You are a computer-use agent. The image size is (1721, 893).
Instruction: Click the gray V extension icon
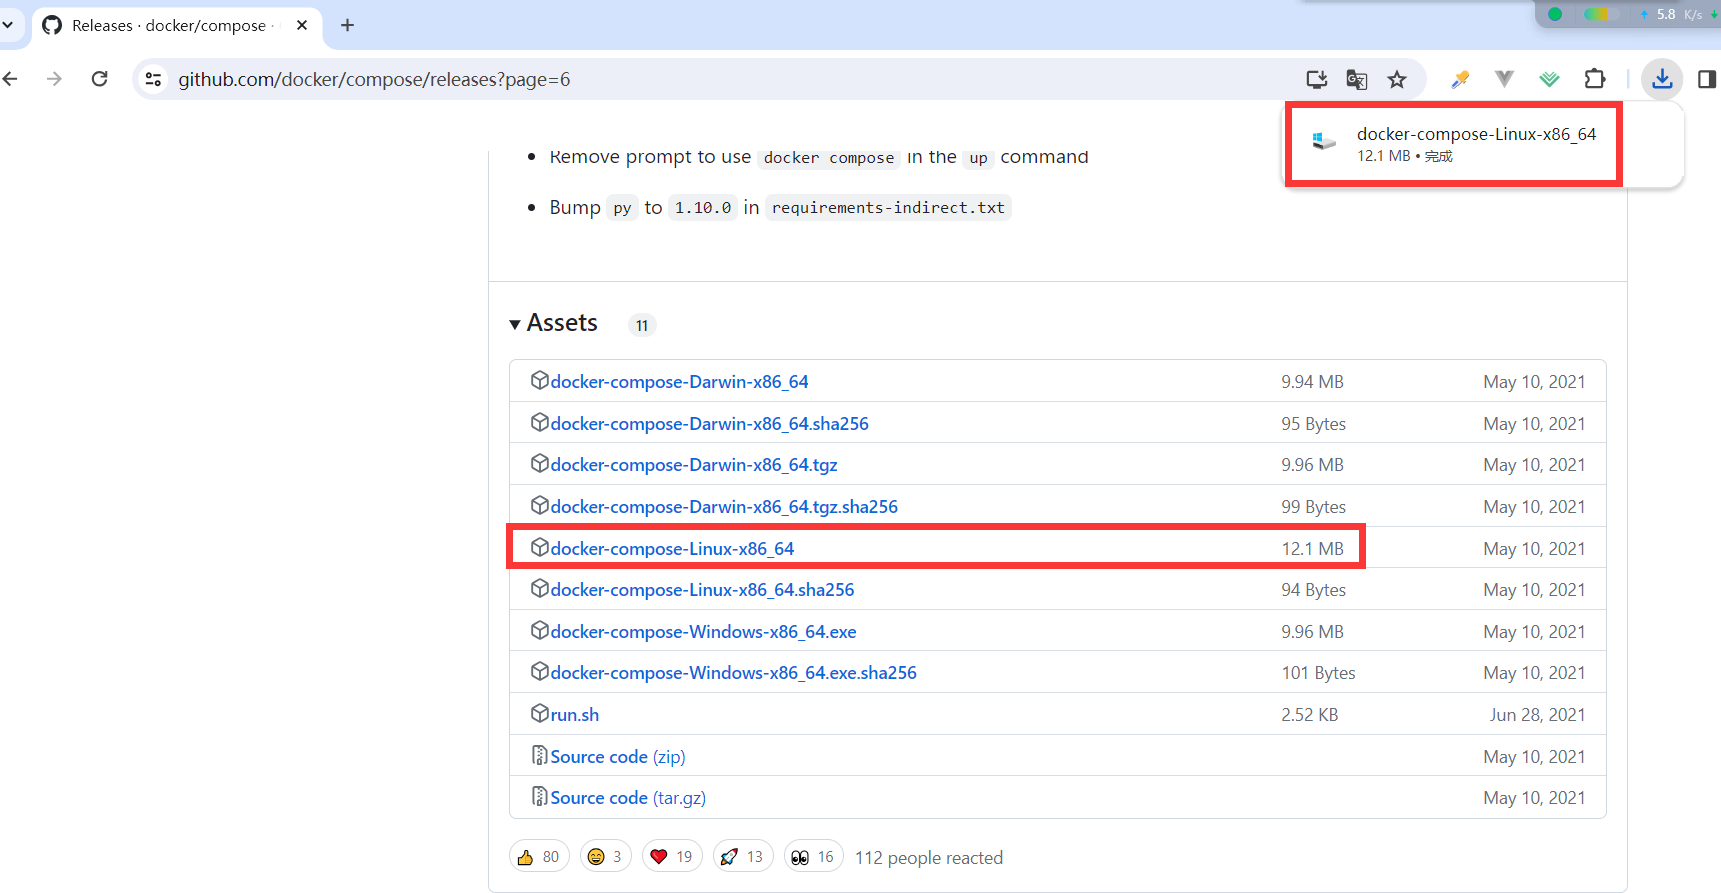click(1504, 79)
